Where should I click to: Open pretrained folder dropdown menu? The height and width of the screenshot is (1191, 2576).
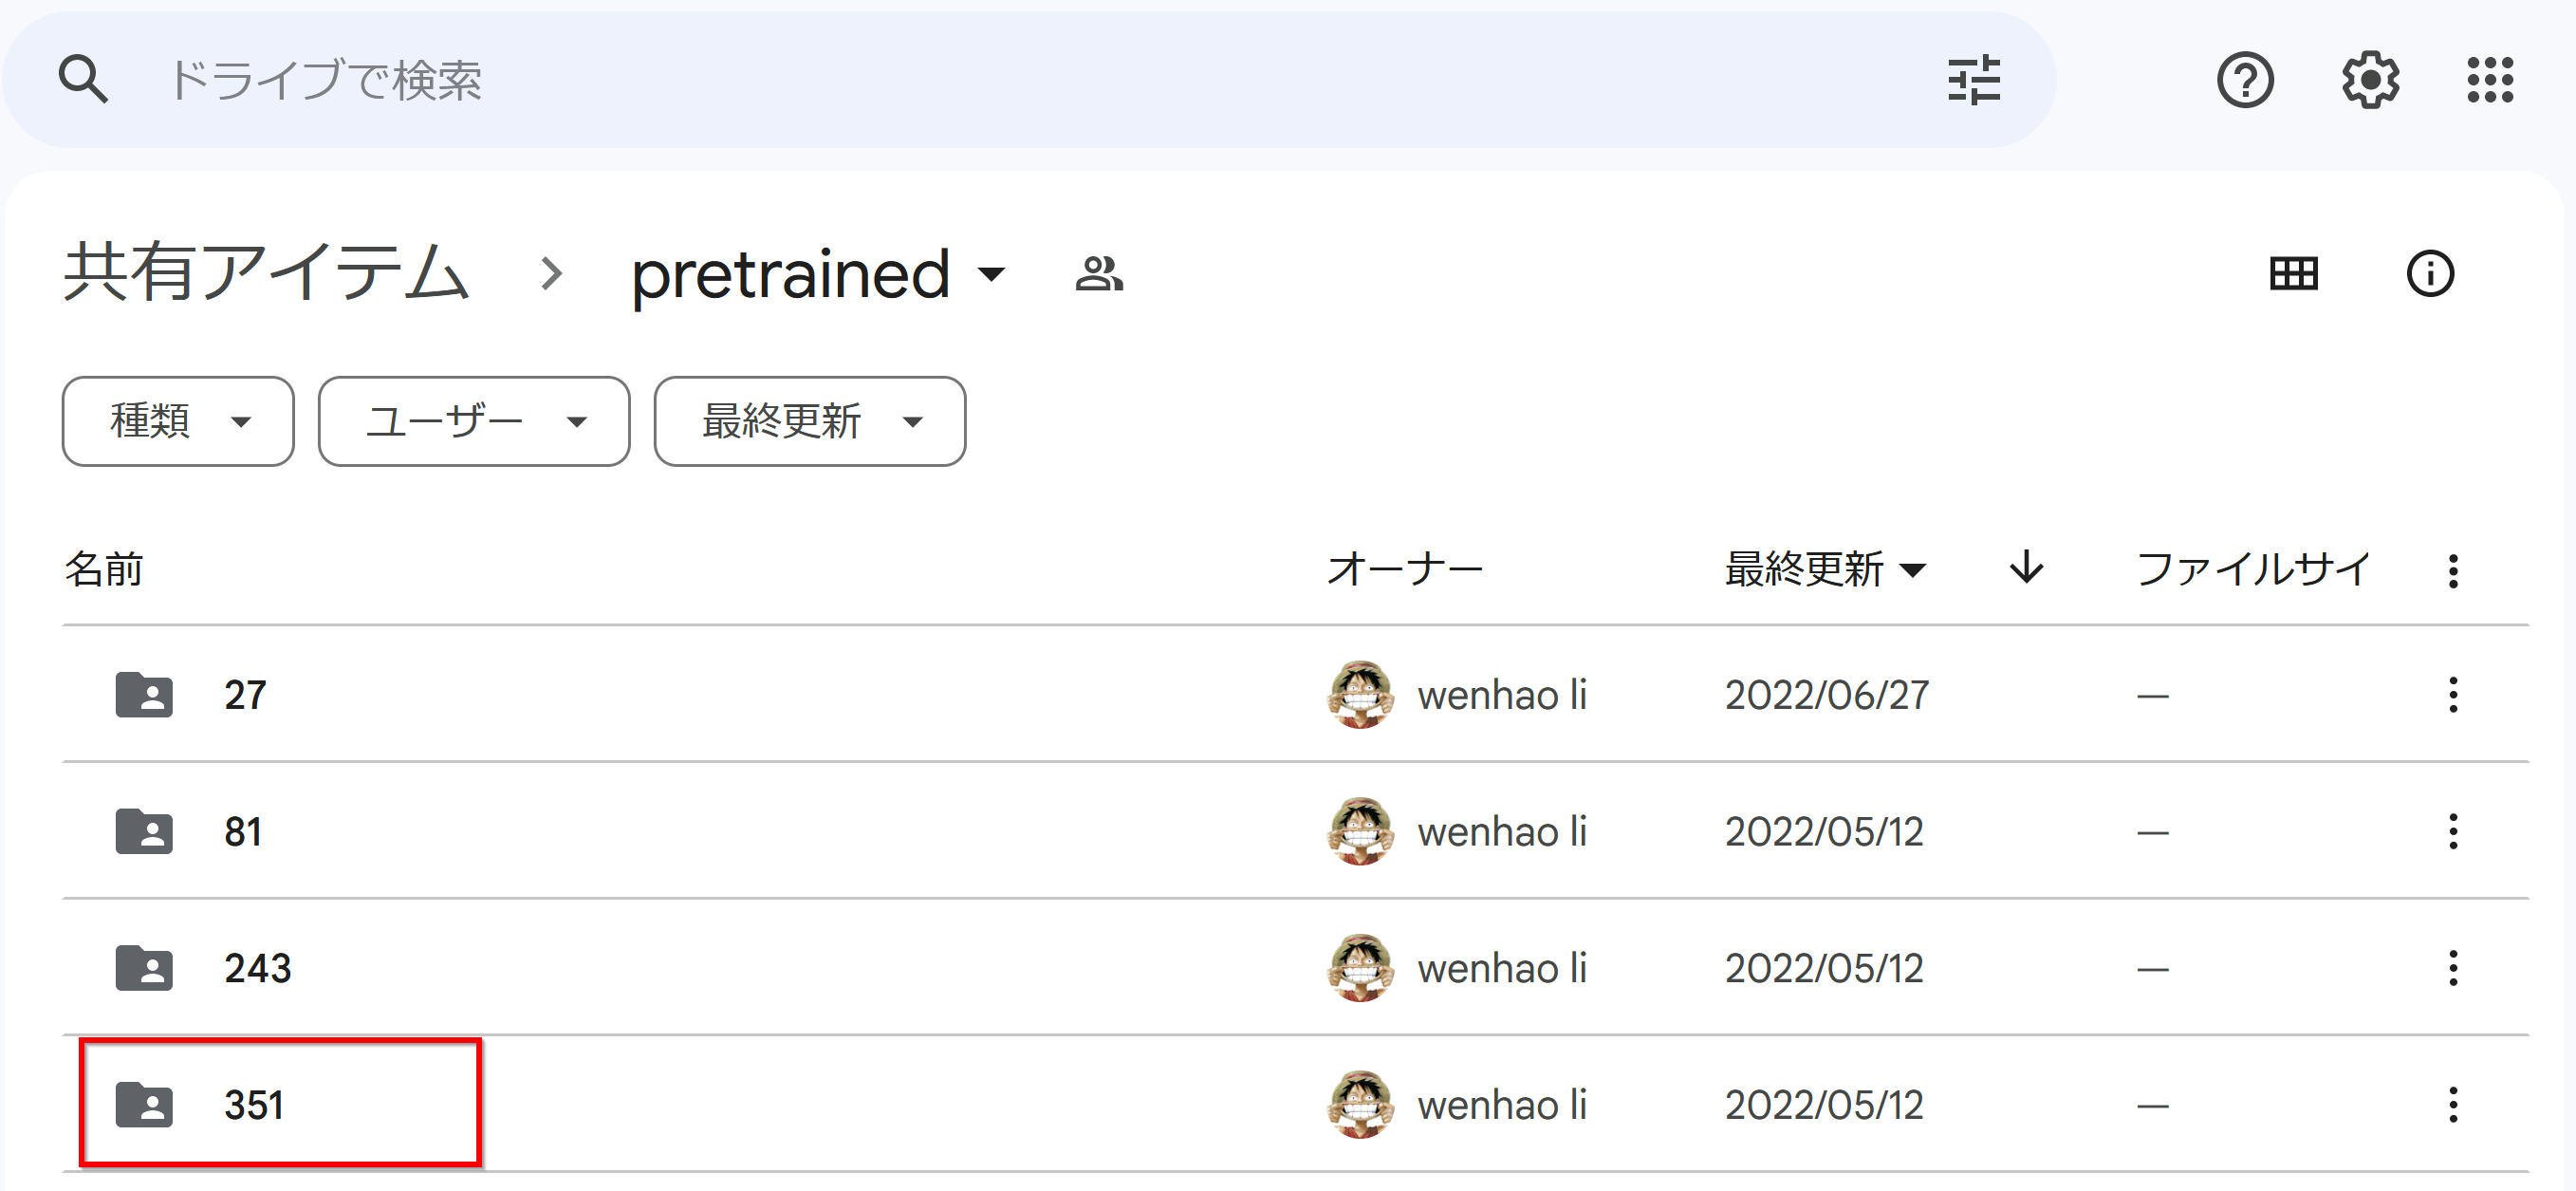point(991,274)
